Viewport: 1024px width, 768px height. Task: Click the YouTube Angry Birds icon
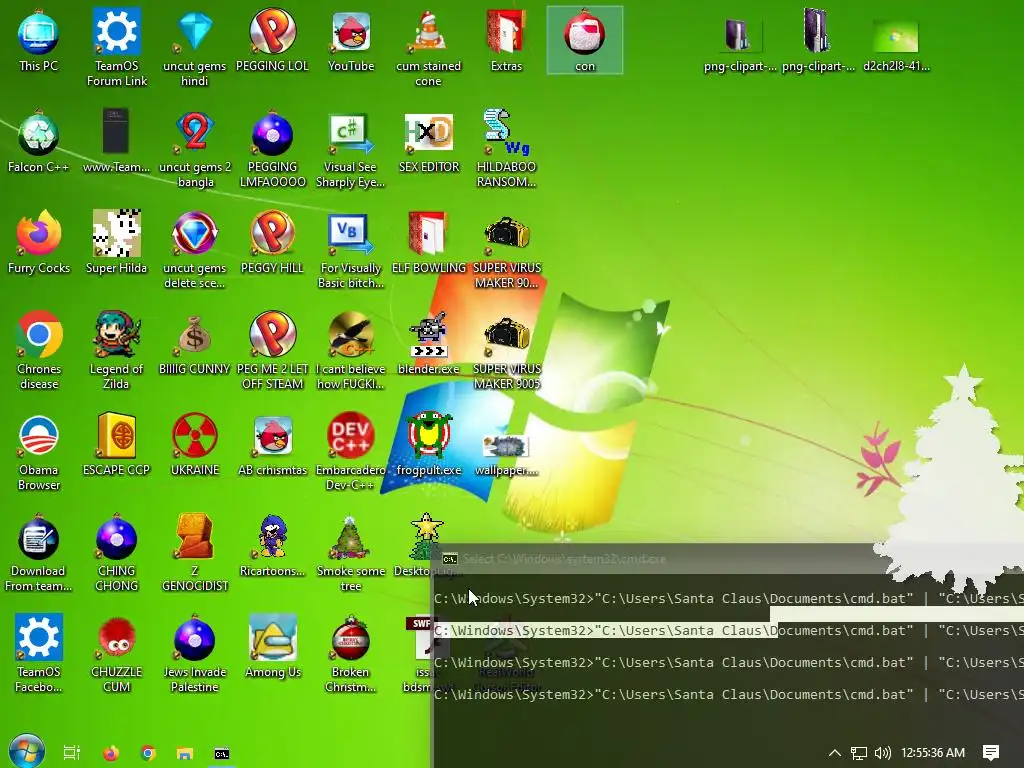(x=351, y=33)
